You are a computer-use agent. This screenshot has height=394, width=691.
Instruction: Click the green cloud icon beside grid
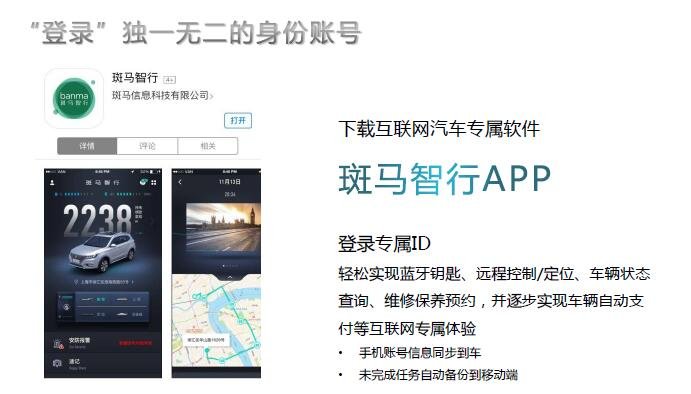pyautogui.click(x=144, y=182)
